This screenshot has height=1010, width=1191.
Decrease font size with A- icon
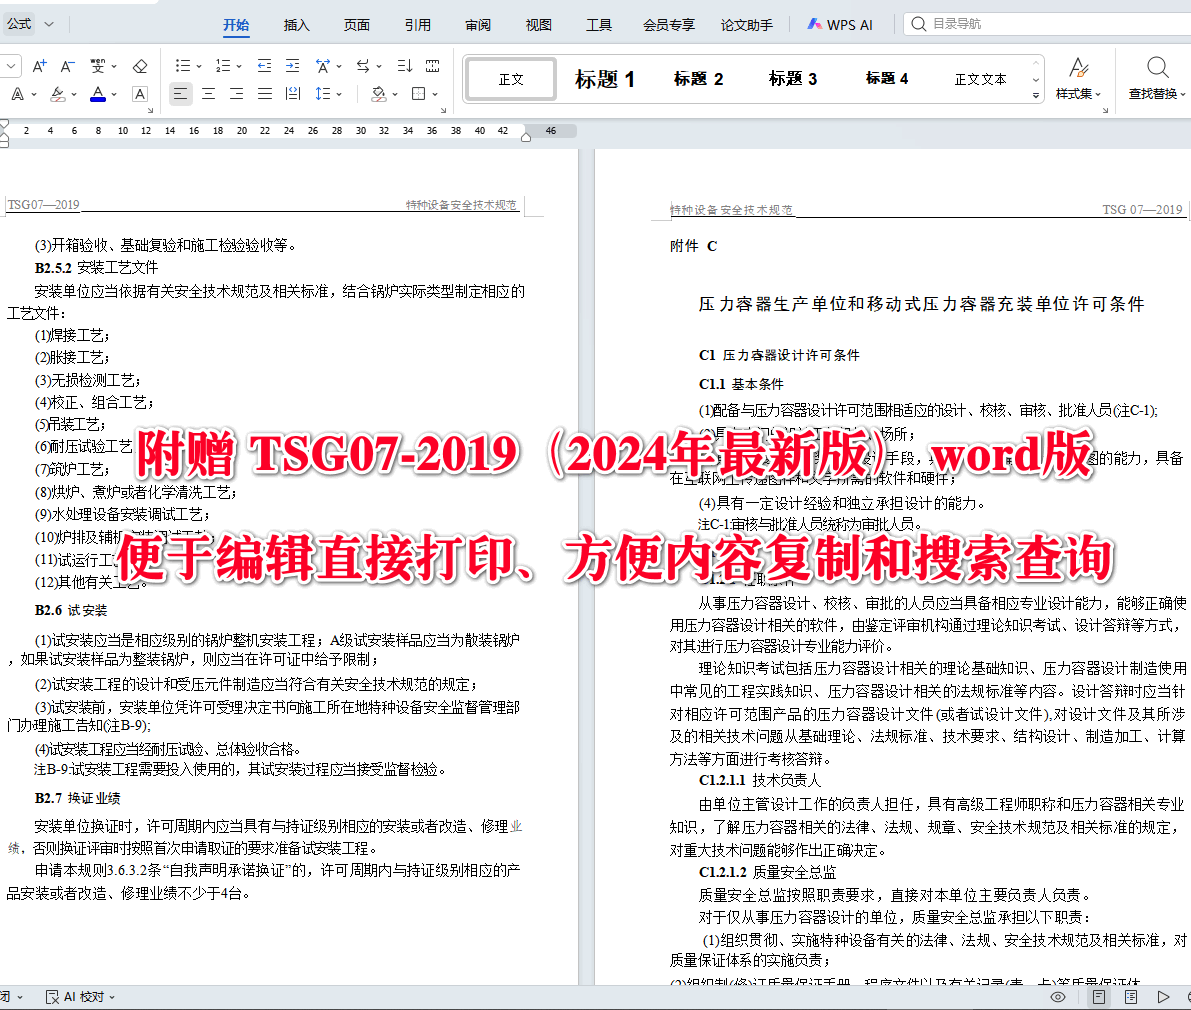click(x=68, y=66)
